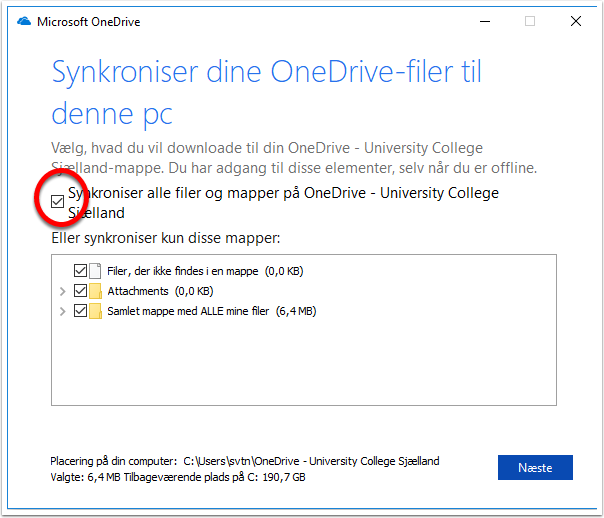Click 'Eller synkroniser kun disse mapper:' label
The width and height of the screenshot is (604, 518).
(166, 238)
